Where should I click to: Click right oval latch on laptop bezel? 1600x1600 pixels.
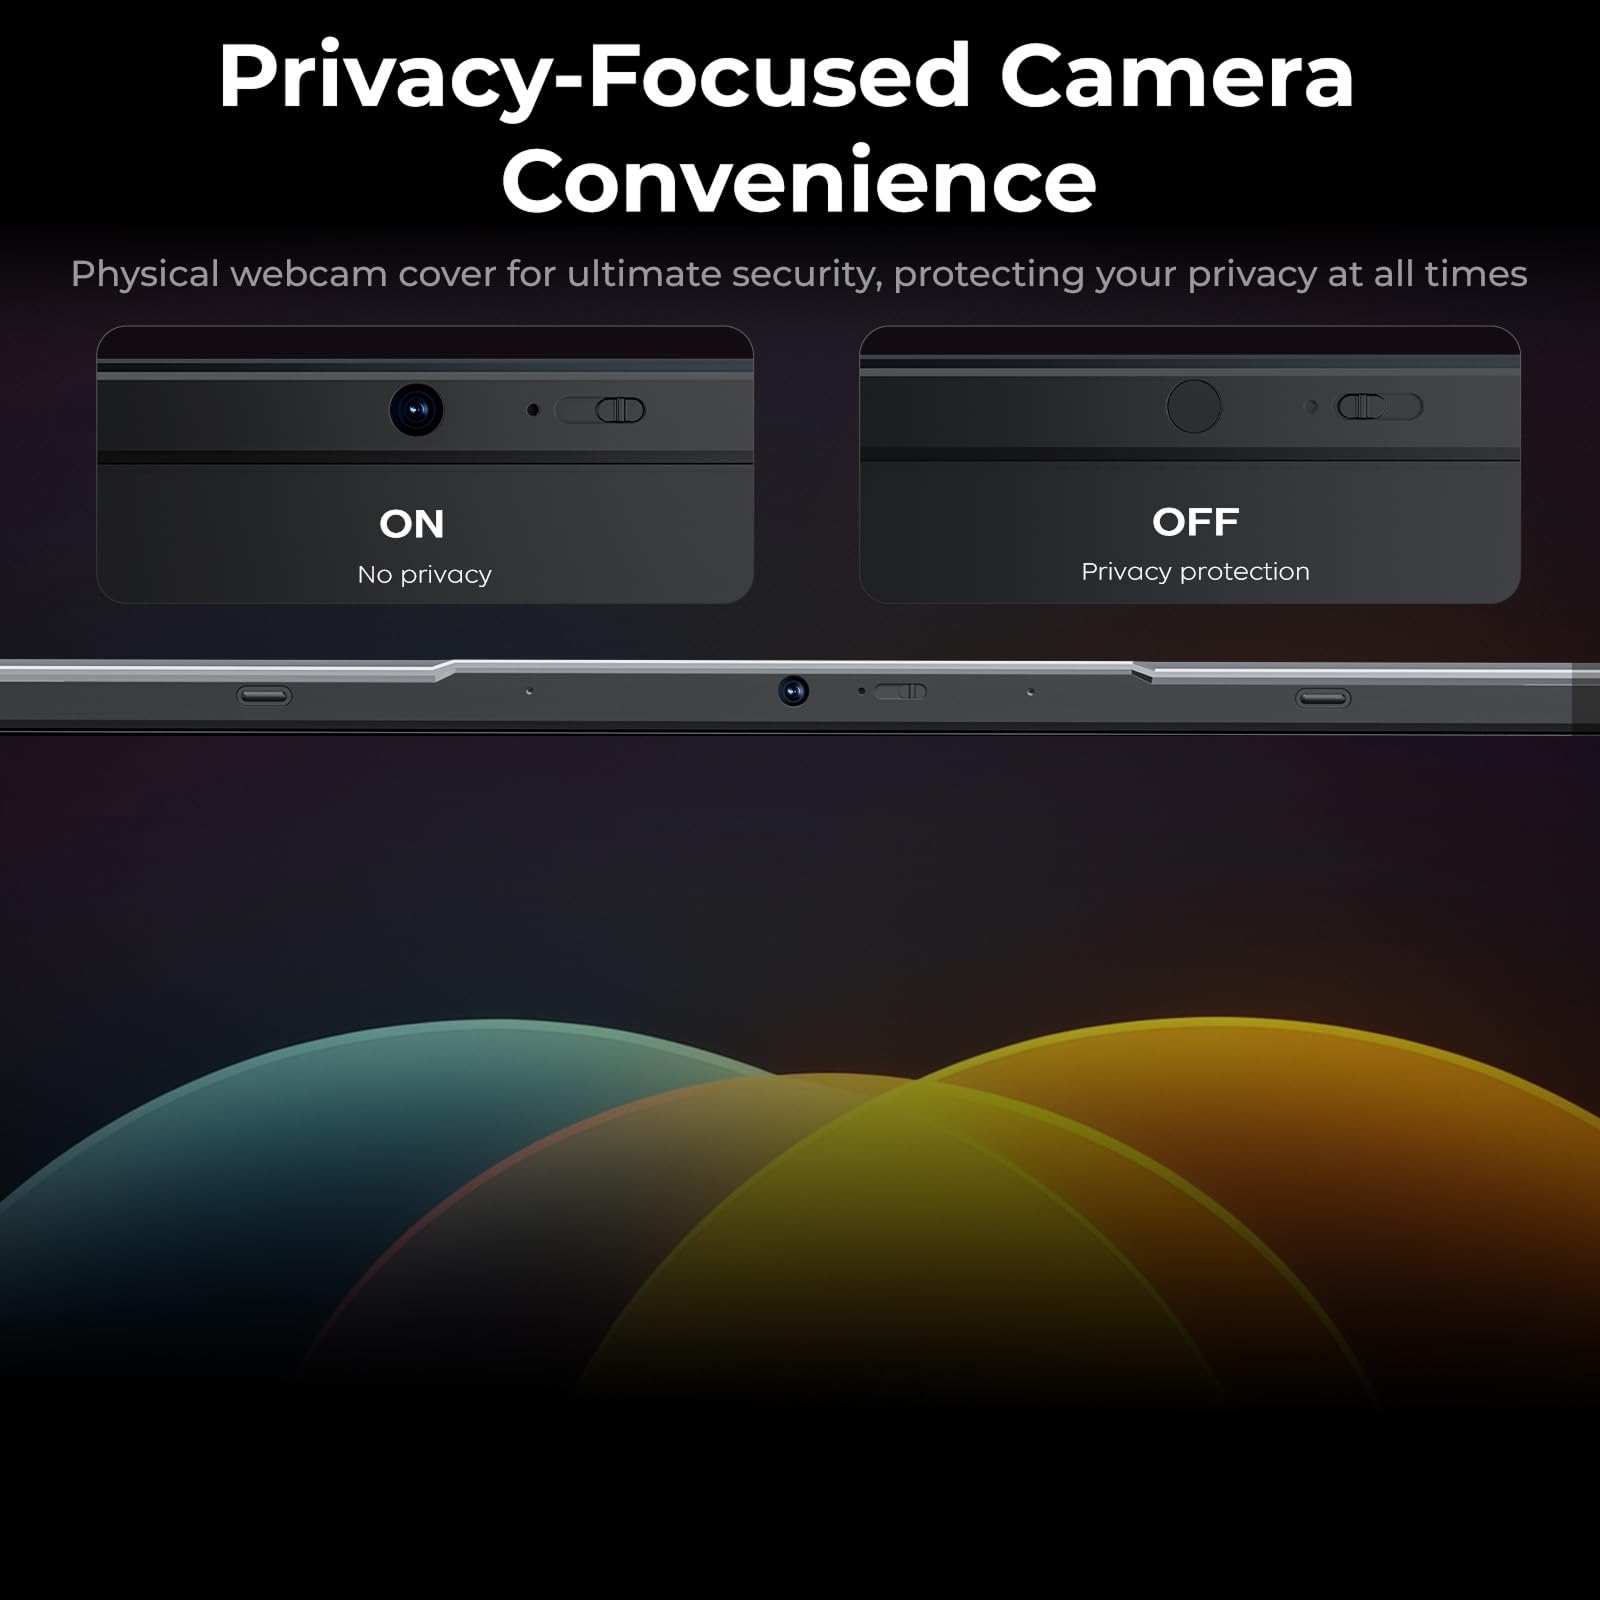(1323, 698)
